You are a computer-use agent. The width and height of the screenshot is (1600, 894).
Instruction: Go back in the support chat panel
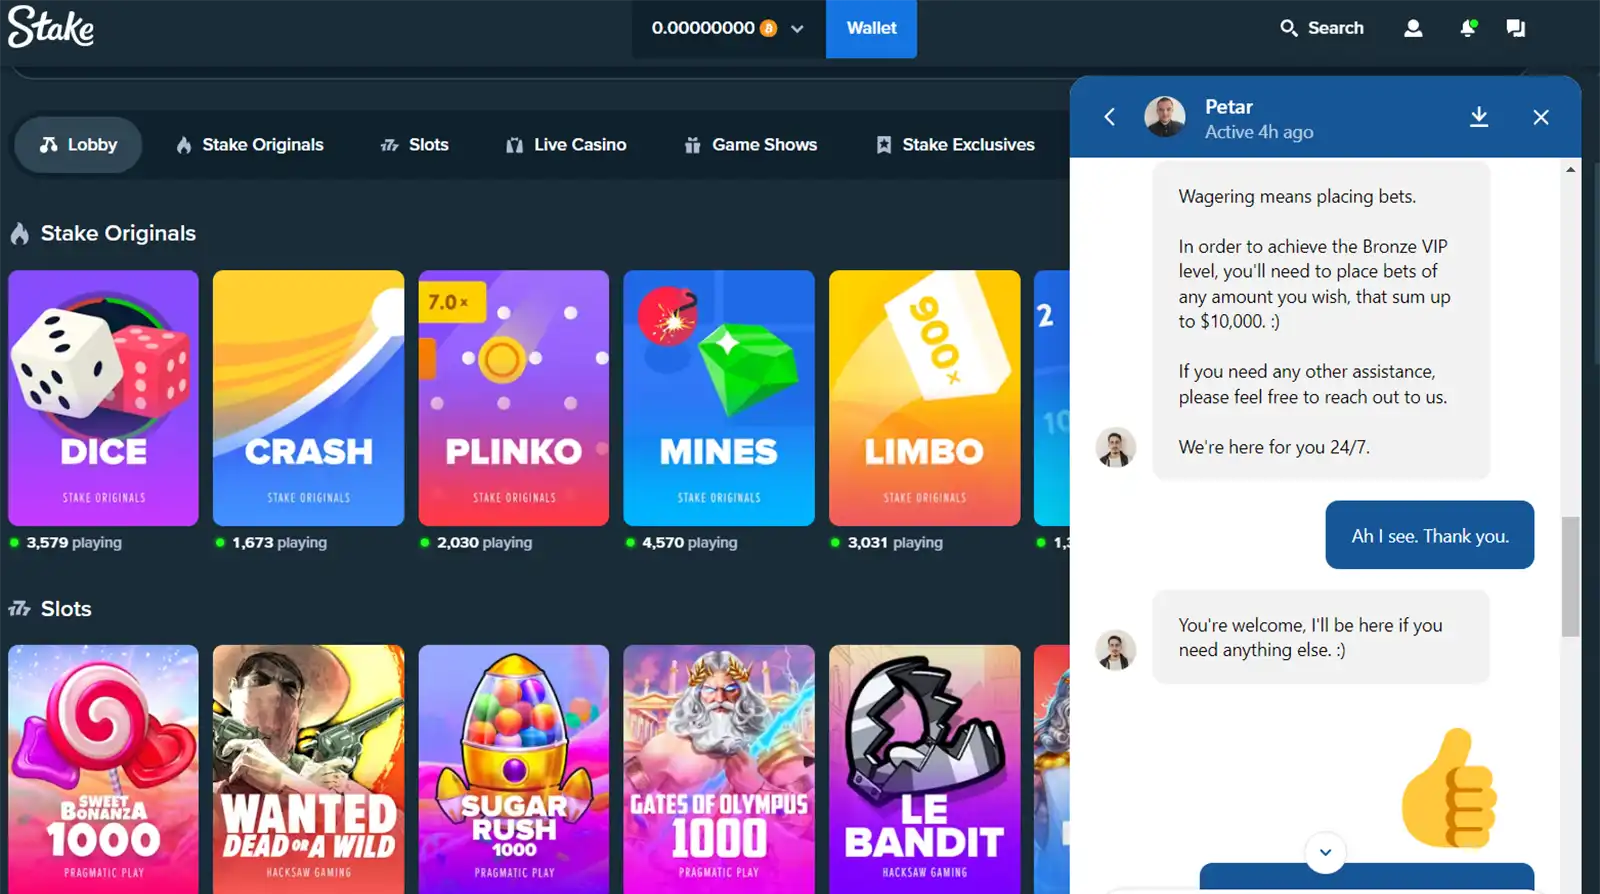click(x=1109, y=117)
